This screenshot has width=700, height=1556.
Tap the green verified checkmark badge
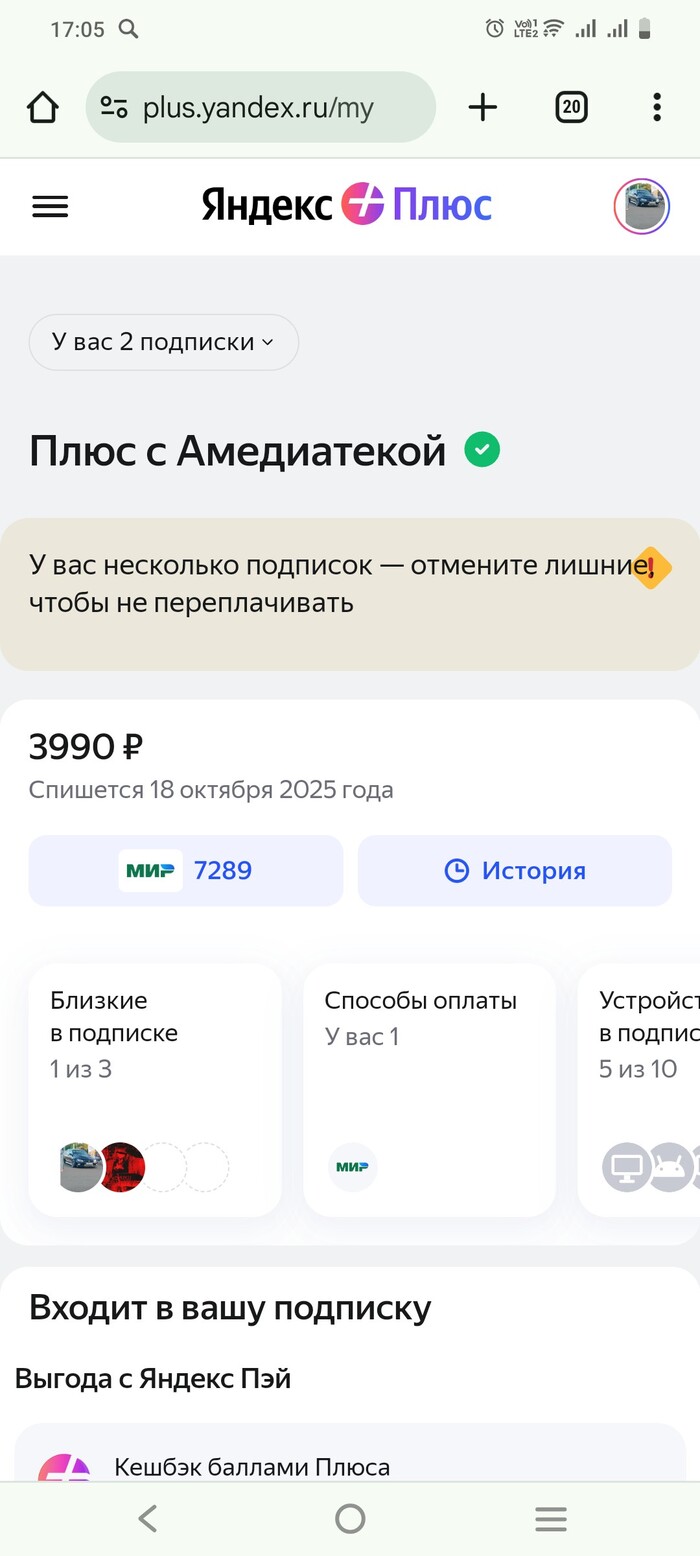482,450
